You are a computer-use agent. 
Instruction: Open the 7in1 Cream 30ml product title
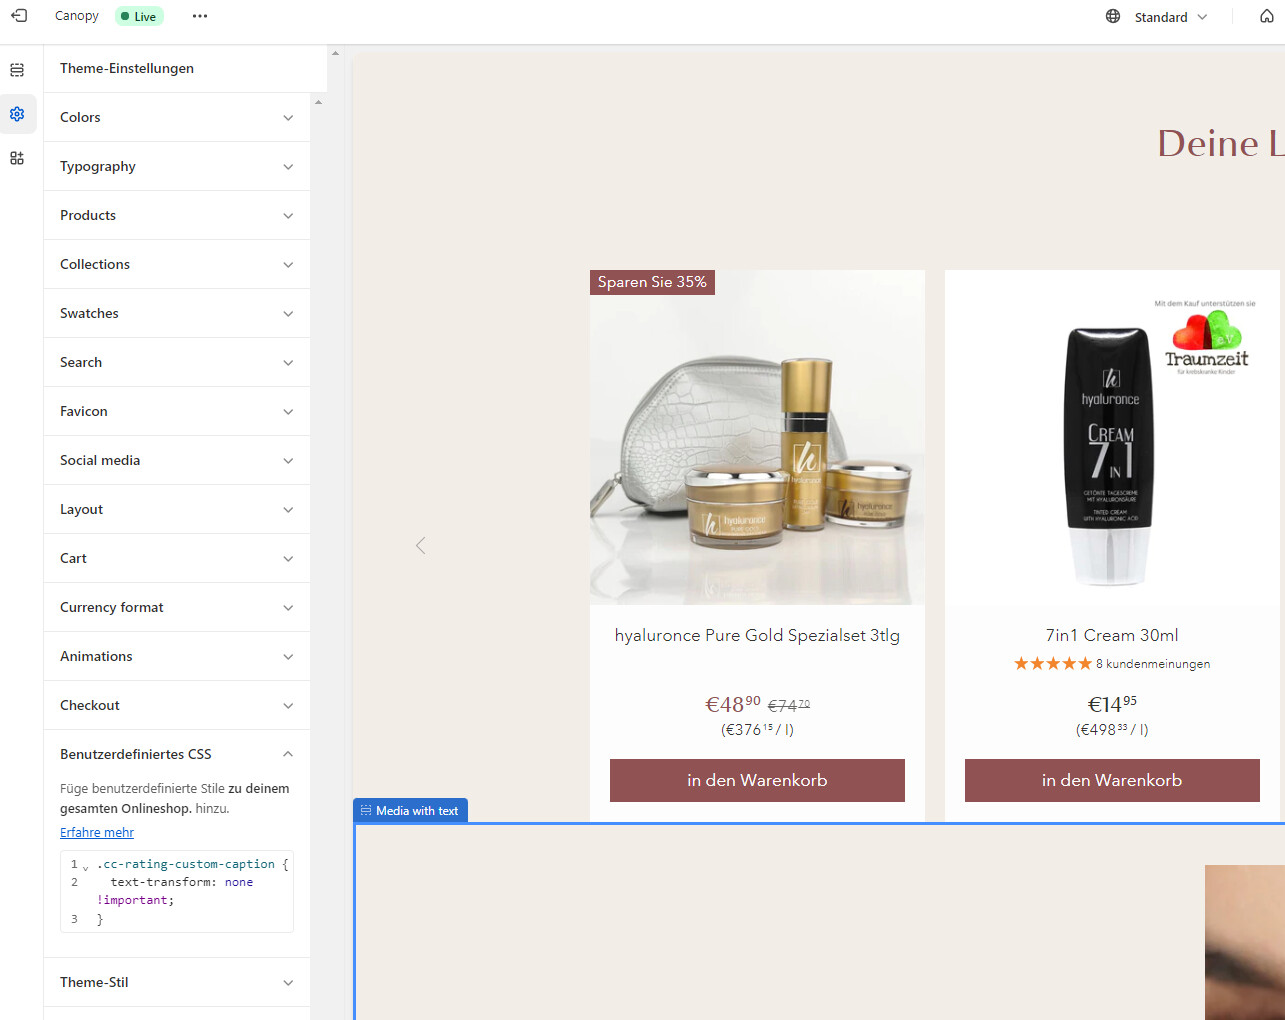coord(1112,635)
